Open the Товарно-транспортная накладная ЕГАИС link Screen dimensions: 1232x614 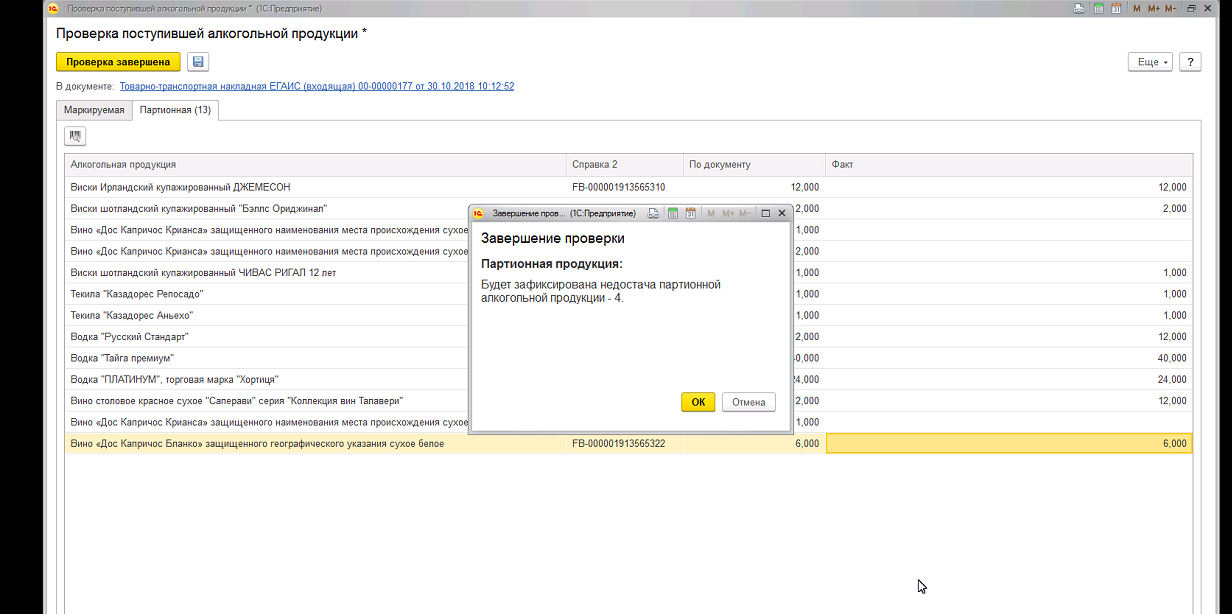point(316,87)
